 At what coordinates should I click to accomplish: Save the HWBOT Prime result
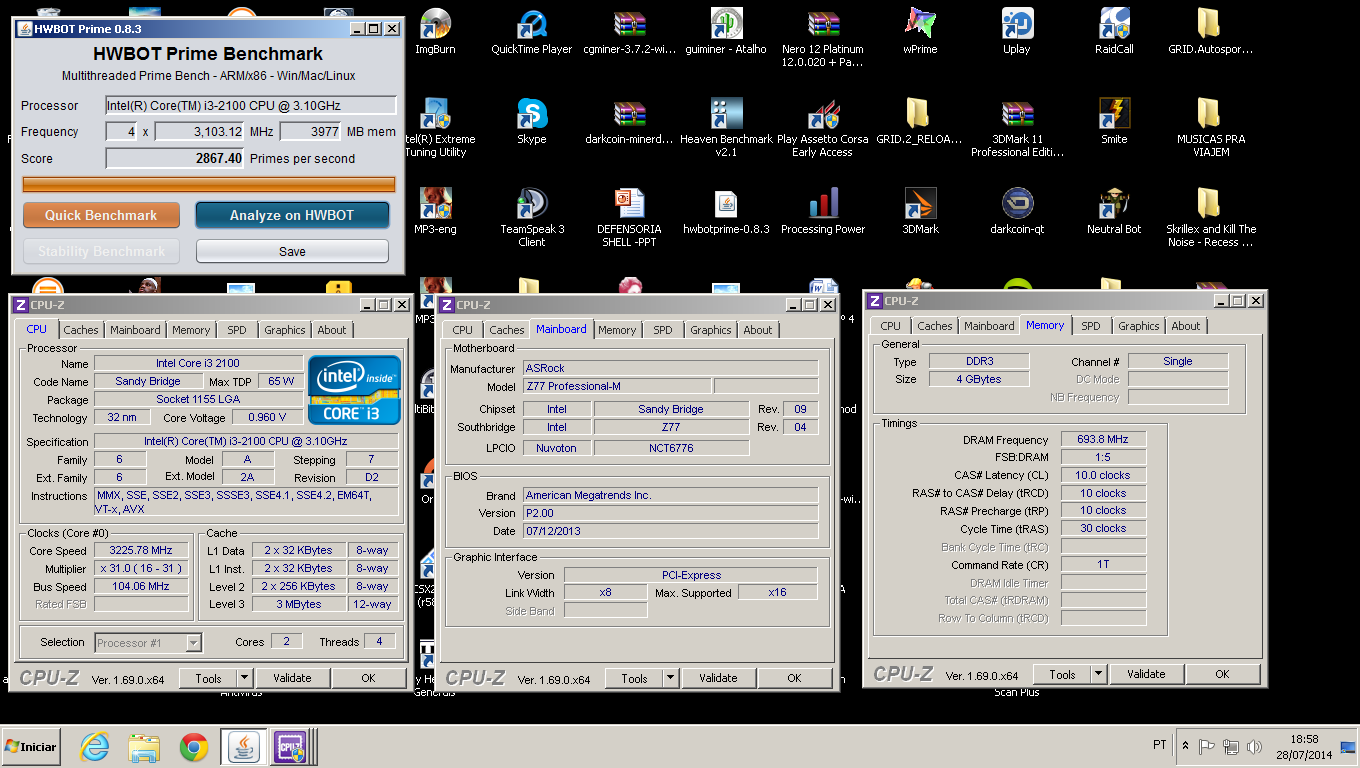(292, 251)
